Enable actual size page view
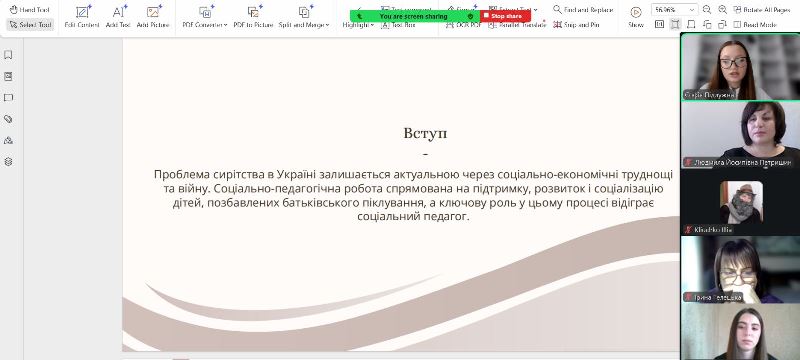 coord(660,24)
